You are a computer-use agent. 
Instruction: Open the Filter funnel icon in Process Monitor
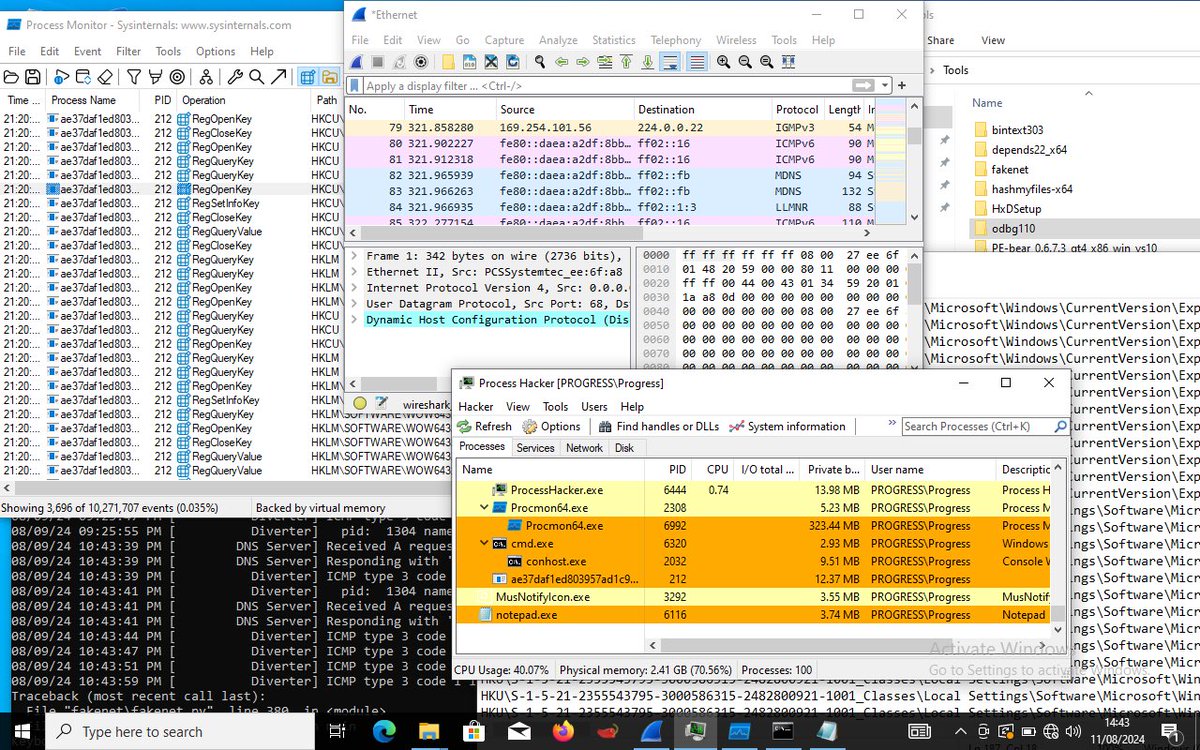(133, 77)
